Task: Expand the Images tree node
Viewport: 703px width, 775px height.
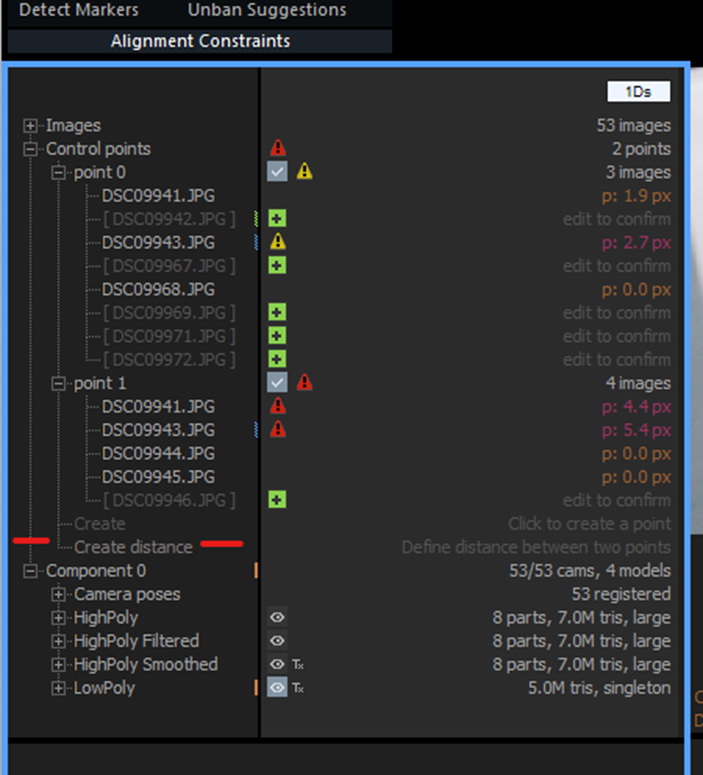Action: [x=30, y=126]
